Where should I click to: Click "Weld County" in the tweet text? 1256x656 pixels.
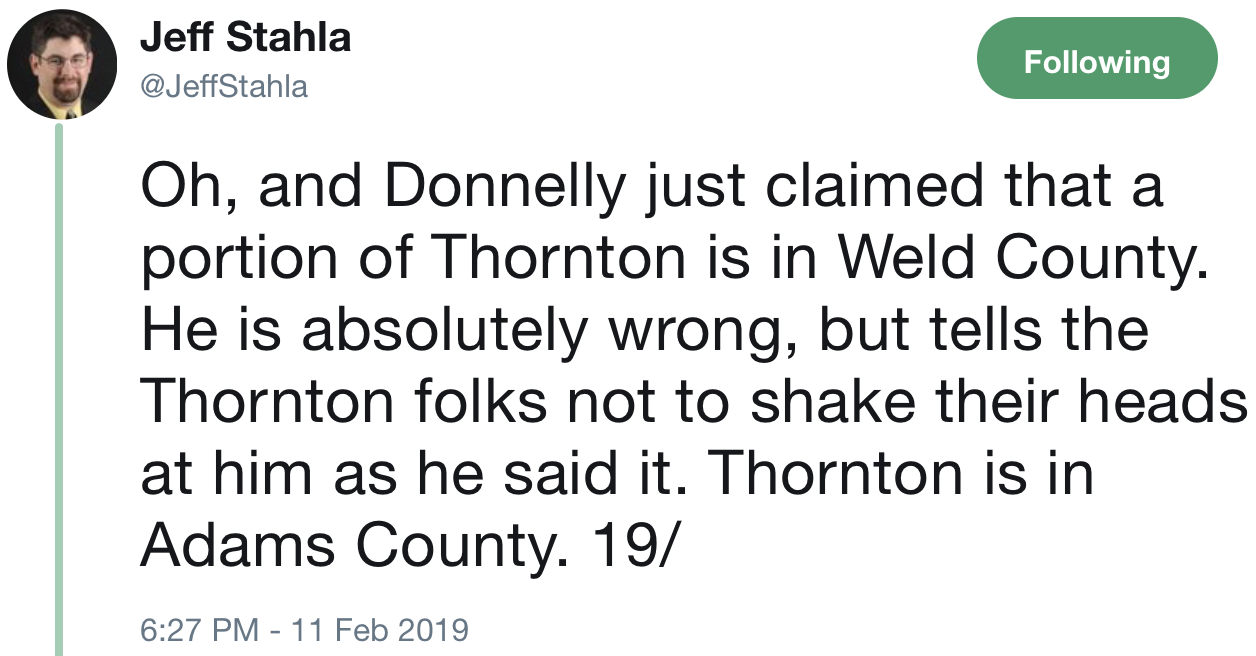point(1018,259)
